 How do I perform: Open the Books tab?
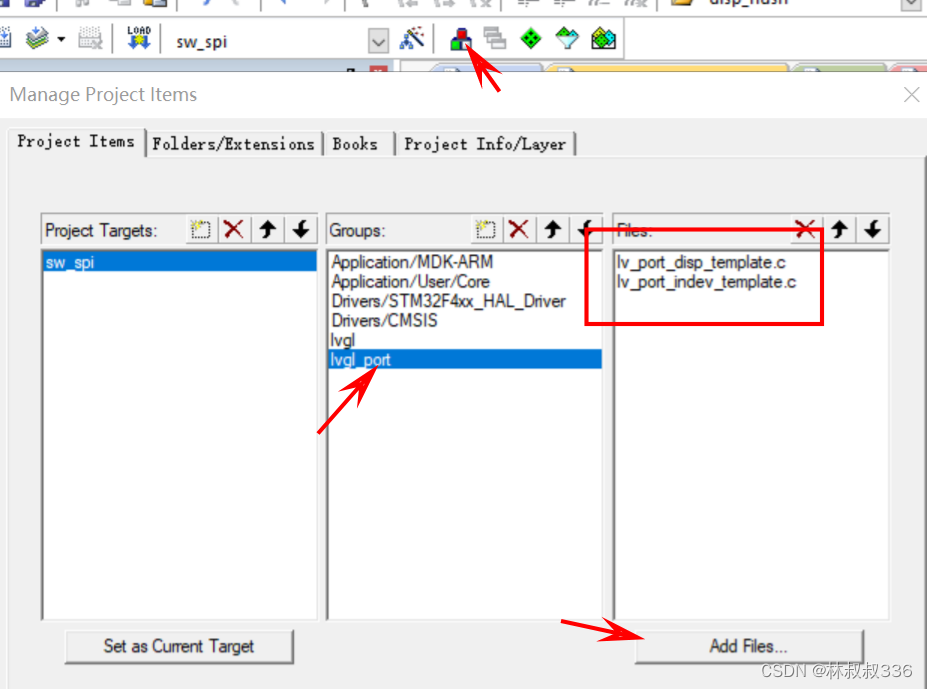(355, 144)
